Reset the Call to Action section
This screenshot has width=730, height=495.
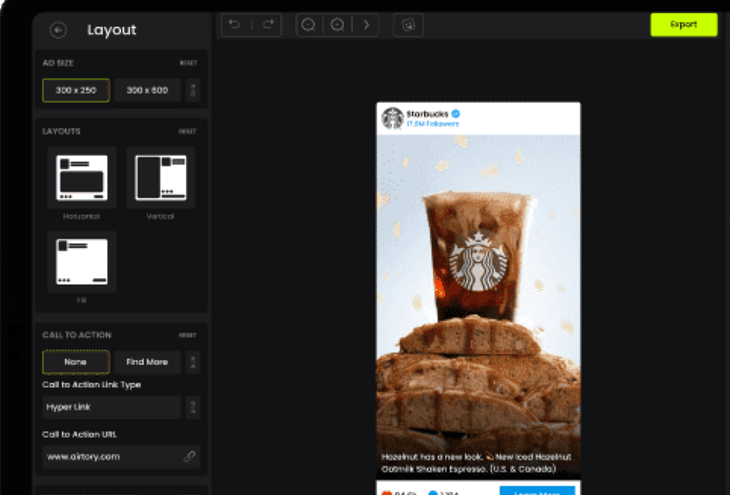click(x=188, y=335)
